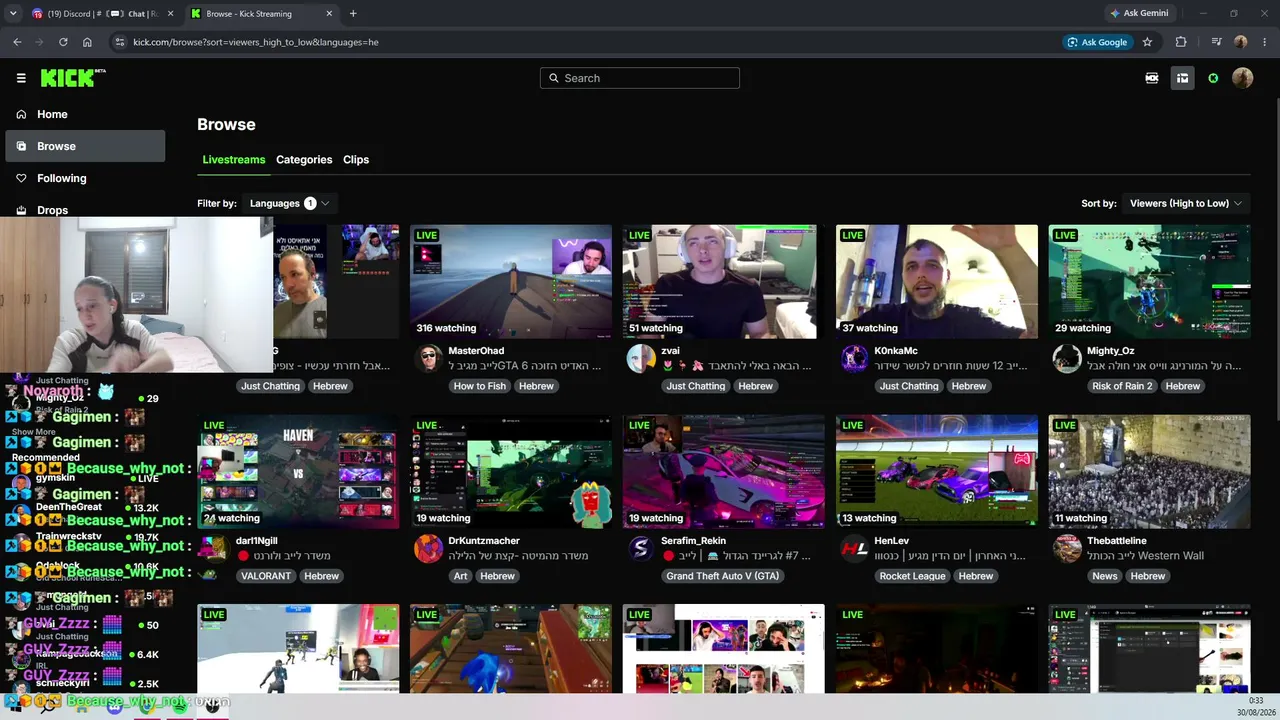Open MasterOhad's stream thumbnail with 316 watching
The height and width of the screenshot is (720, 1280).
coord(511,282)
